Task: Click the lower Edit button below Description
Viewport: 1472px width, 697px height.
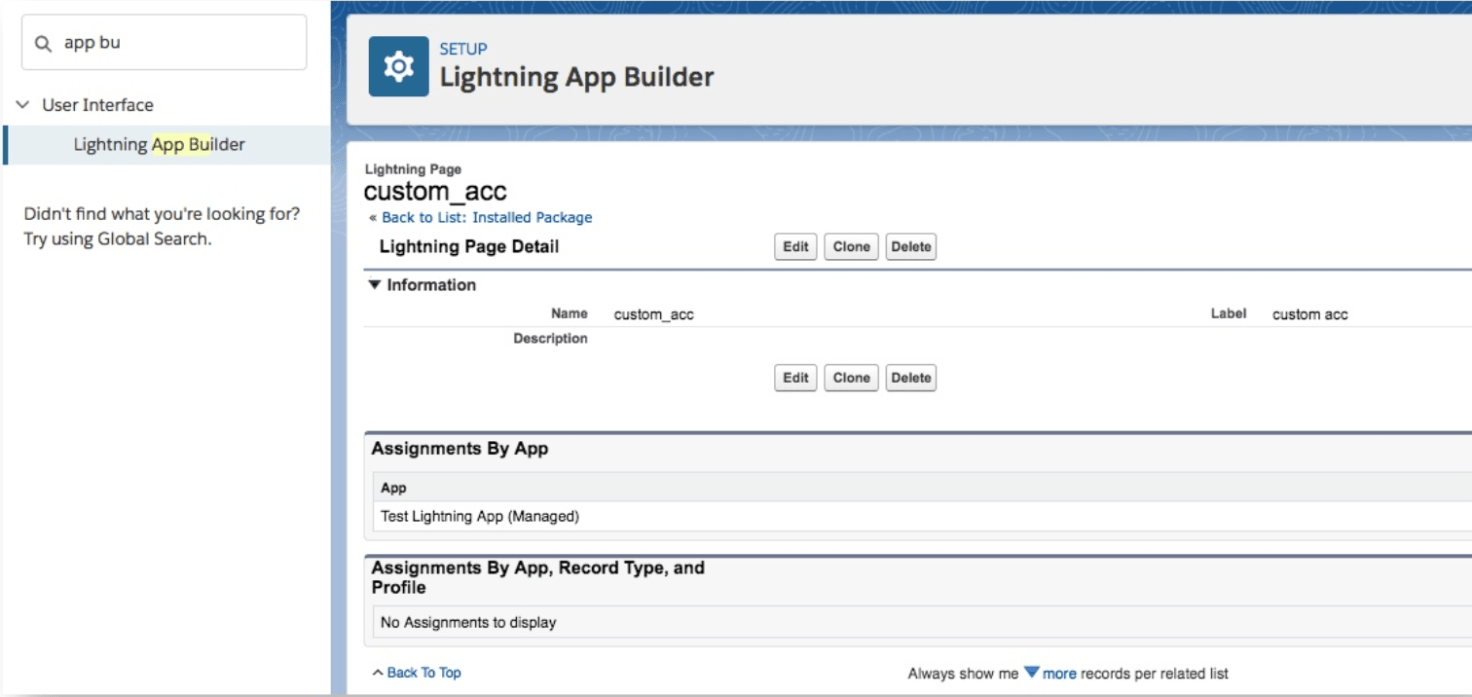Action: pyautogui.click(x=794, y=377)
